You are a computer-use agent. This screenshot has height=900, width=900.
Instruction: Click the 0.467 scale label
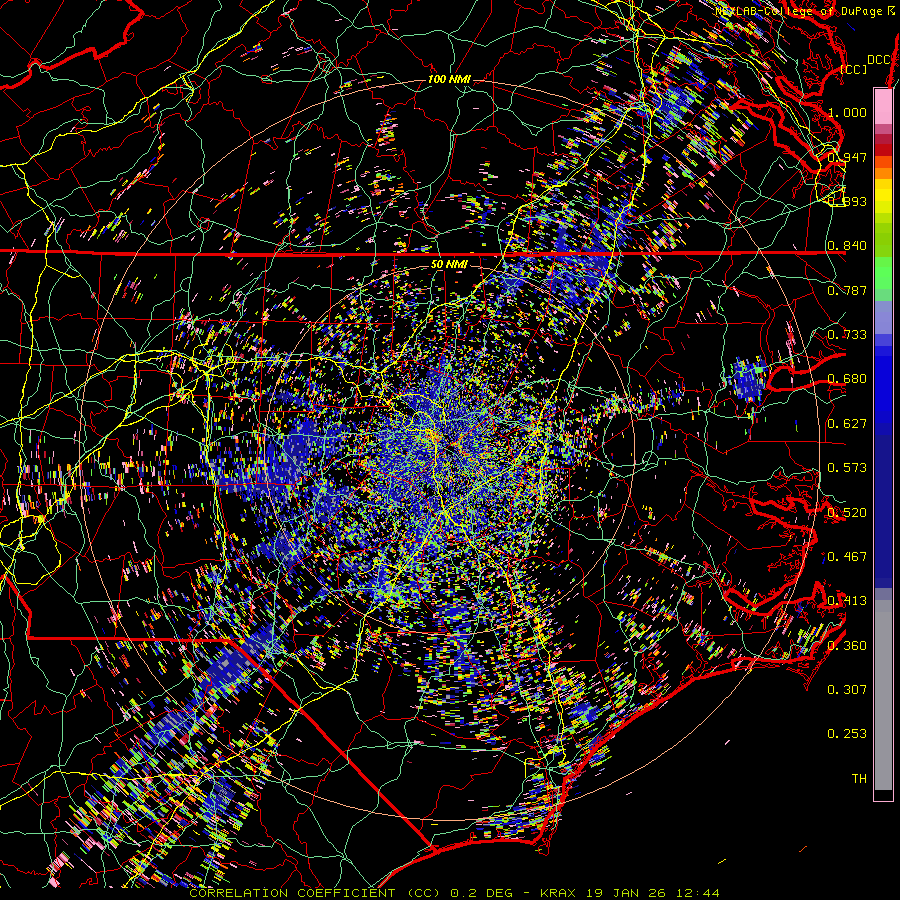click(x=847, y=557)
